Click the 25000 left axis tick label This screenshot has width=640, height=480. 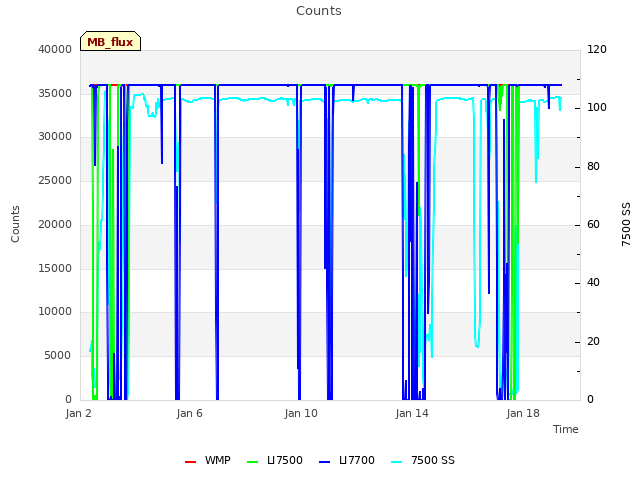55,180
